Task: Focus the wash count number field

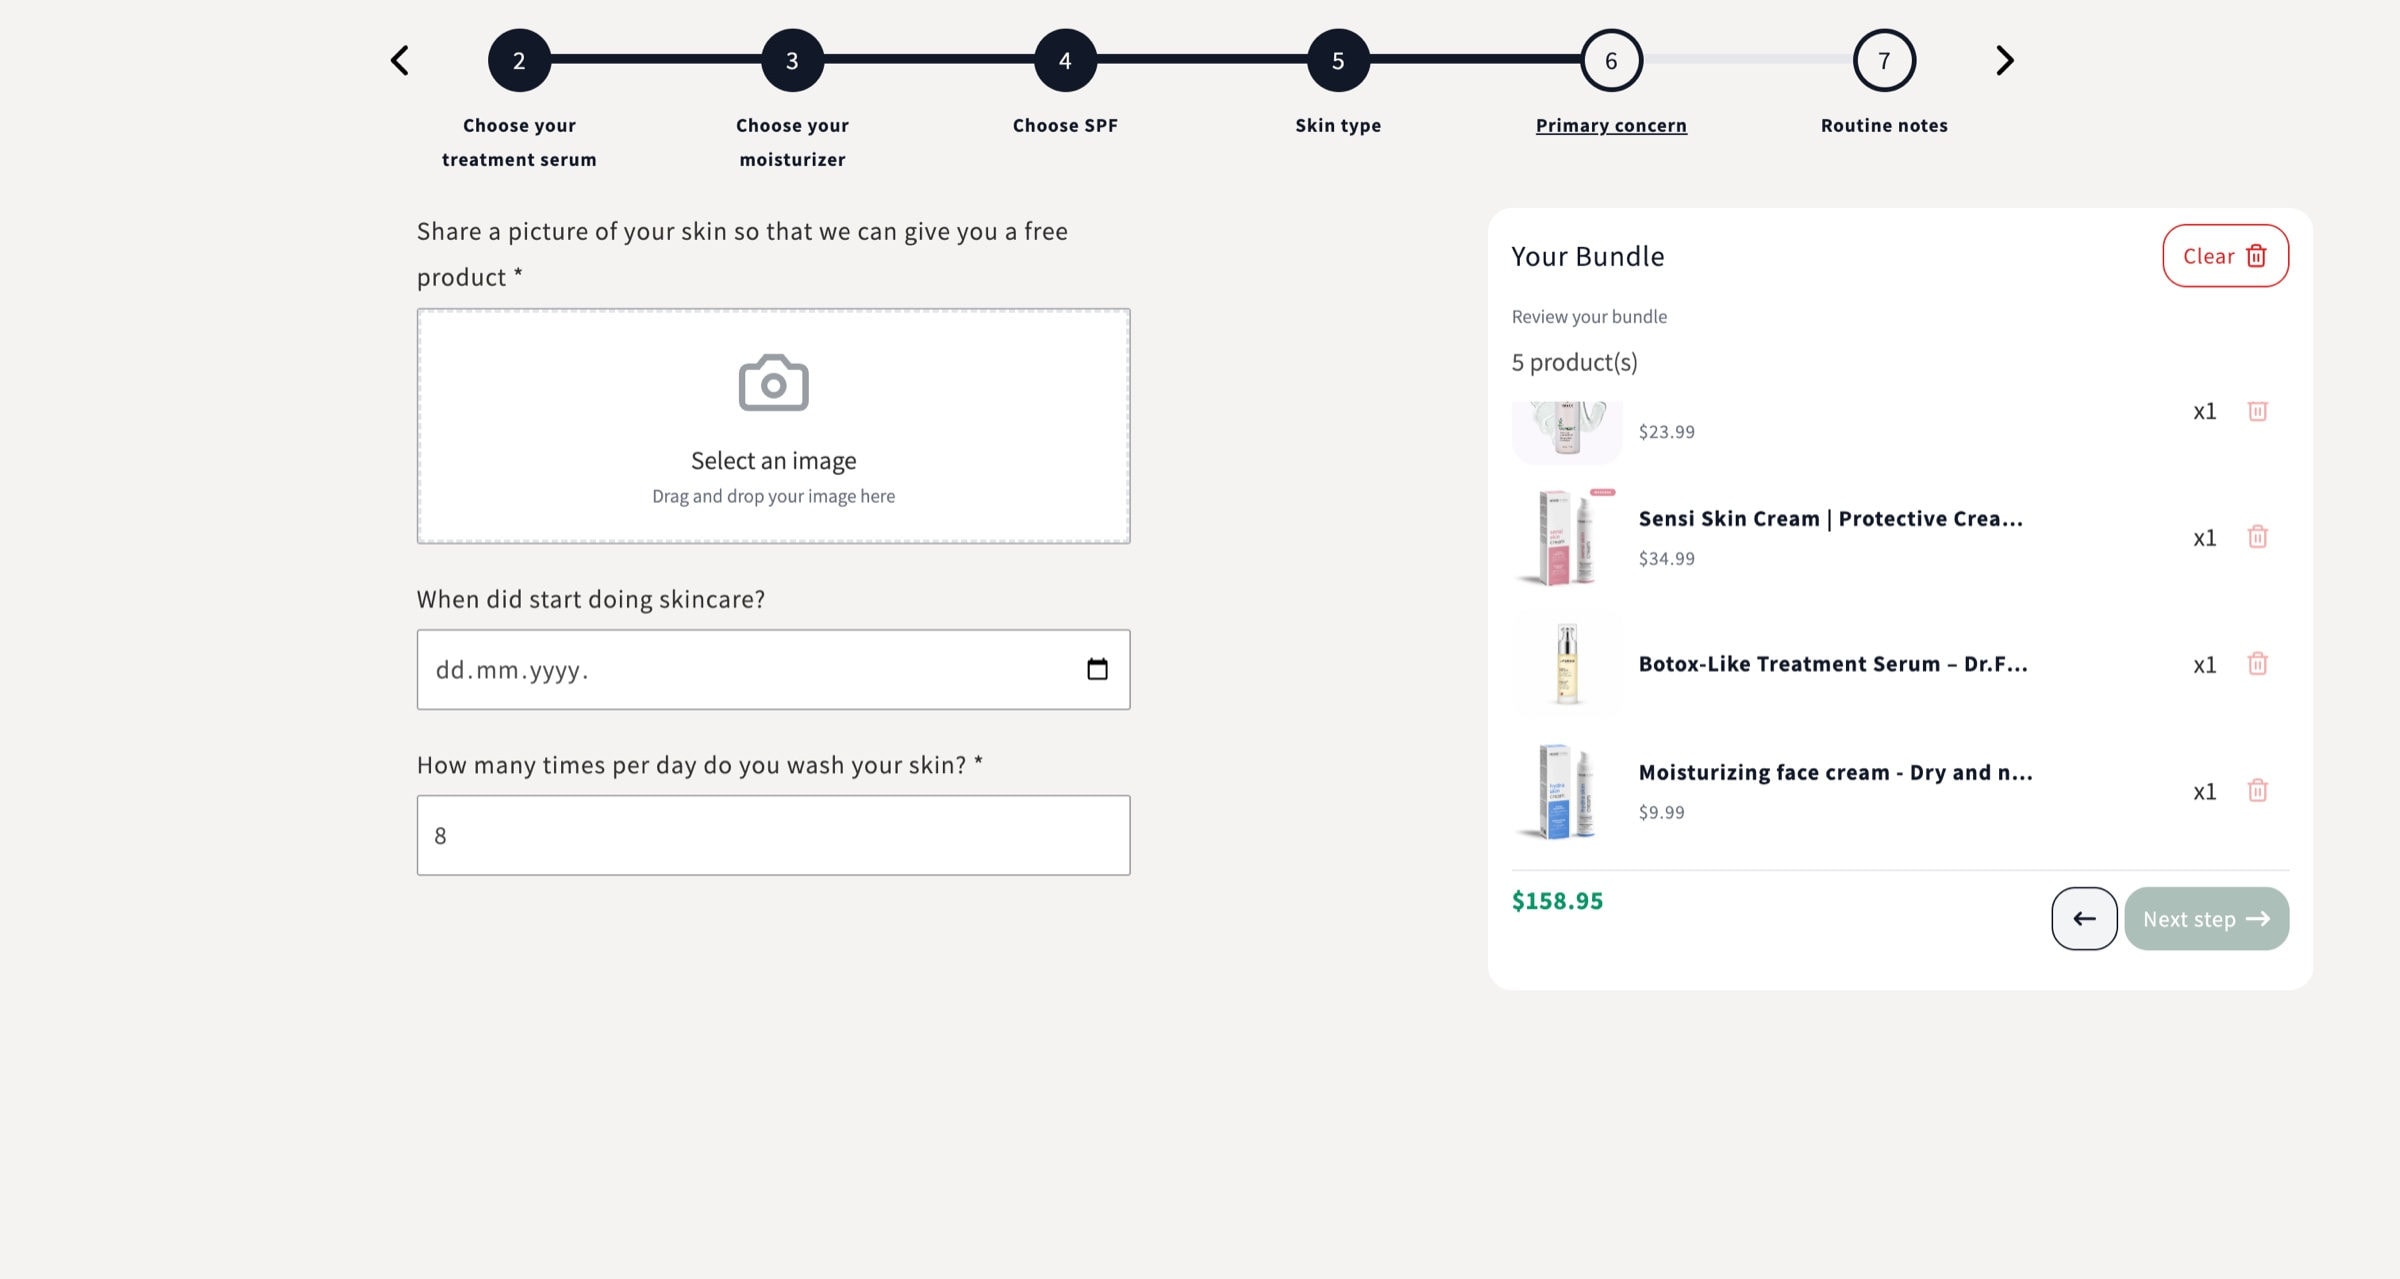Action: [x=773, y=835]
